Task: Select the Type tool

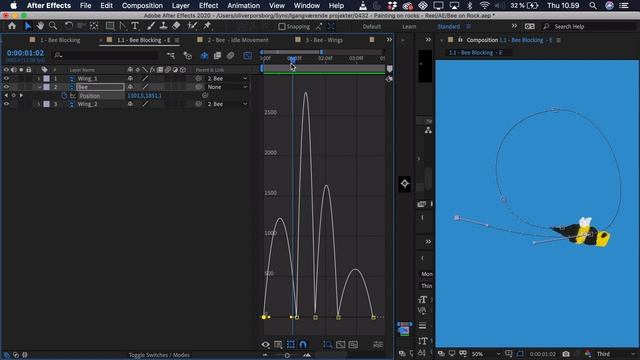Action: click(x=135, y=26)
